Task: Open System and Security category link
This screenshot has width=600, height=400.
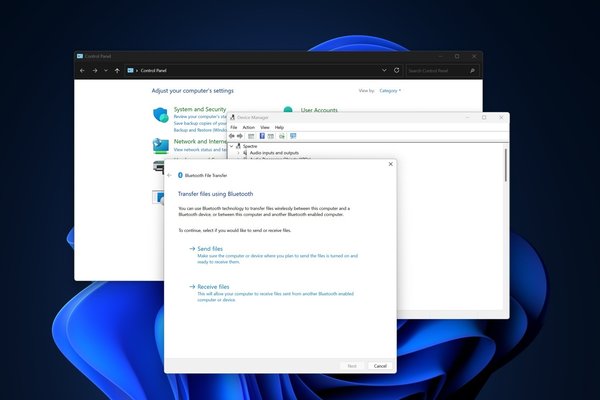Action: click(x=200, y=109)
